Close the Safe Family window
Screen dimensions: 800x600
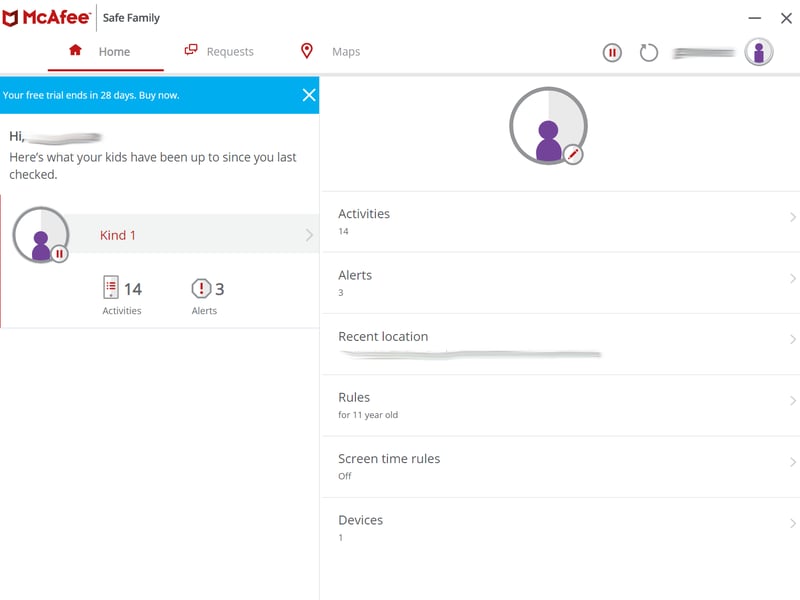point(786,18)
